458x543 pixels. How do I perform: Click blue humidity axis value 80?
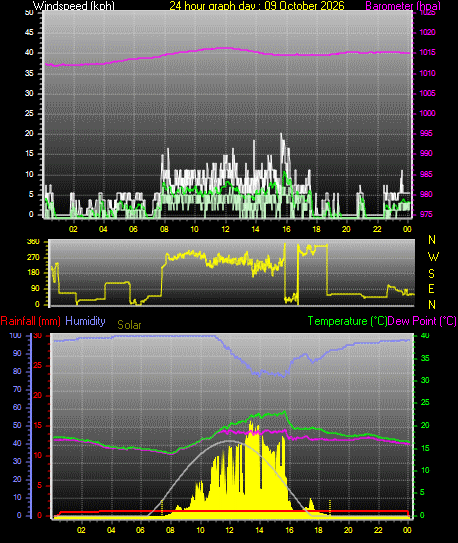click(x=17, y=372)
